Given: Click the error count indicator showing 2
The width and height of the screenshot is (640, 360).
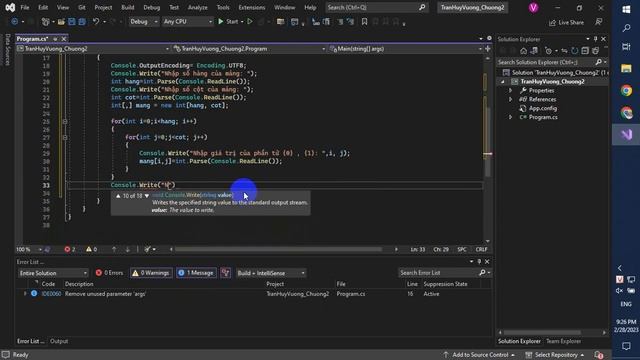Looking at the screenshot, I should tap(70, 249).
